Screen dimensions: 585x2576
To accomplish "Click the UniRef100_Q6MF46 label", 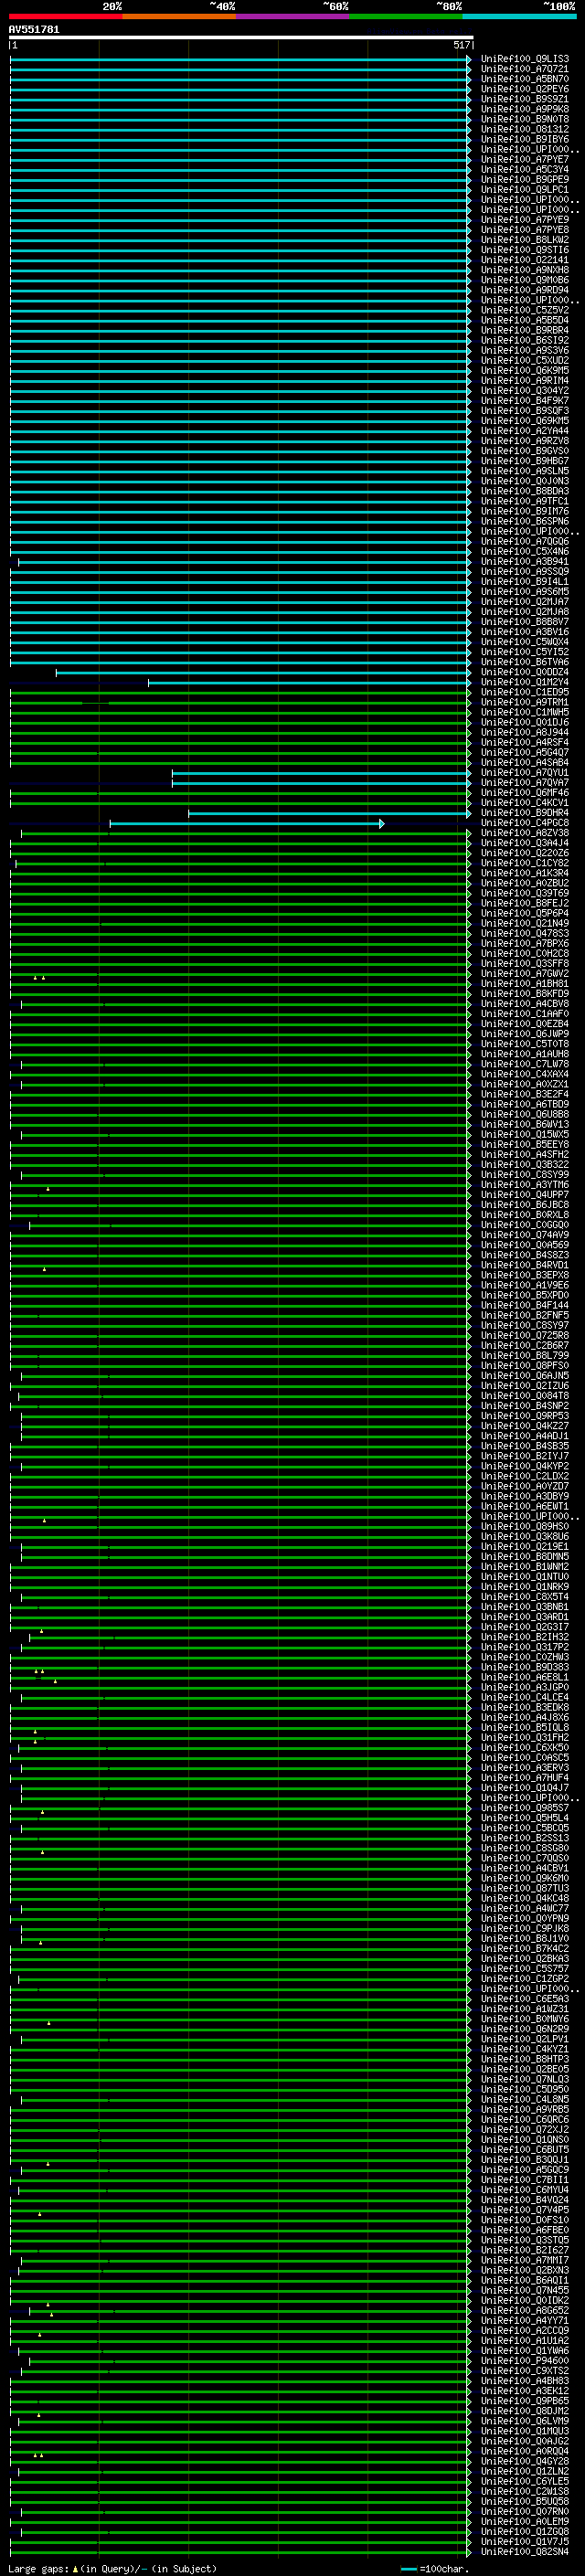I will pyautogui.click(x=525, y=793).
